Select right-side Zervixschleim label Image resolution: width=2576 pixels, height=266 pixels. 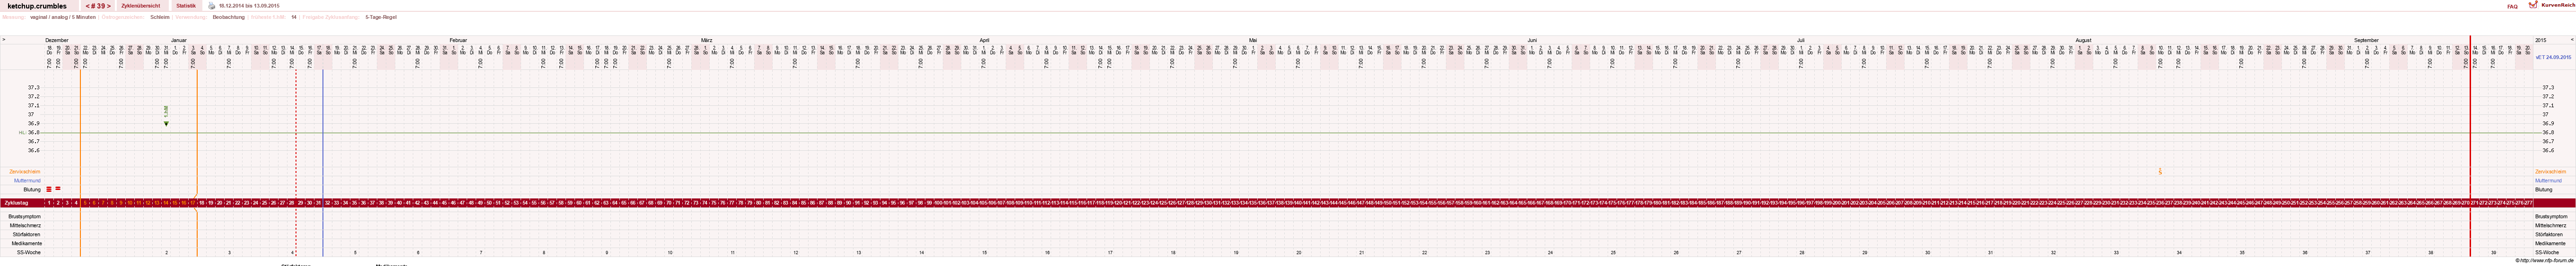(x=2551, y=172)
